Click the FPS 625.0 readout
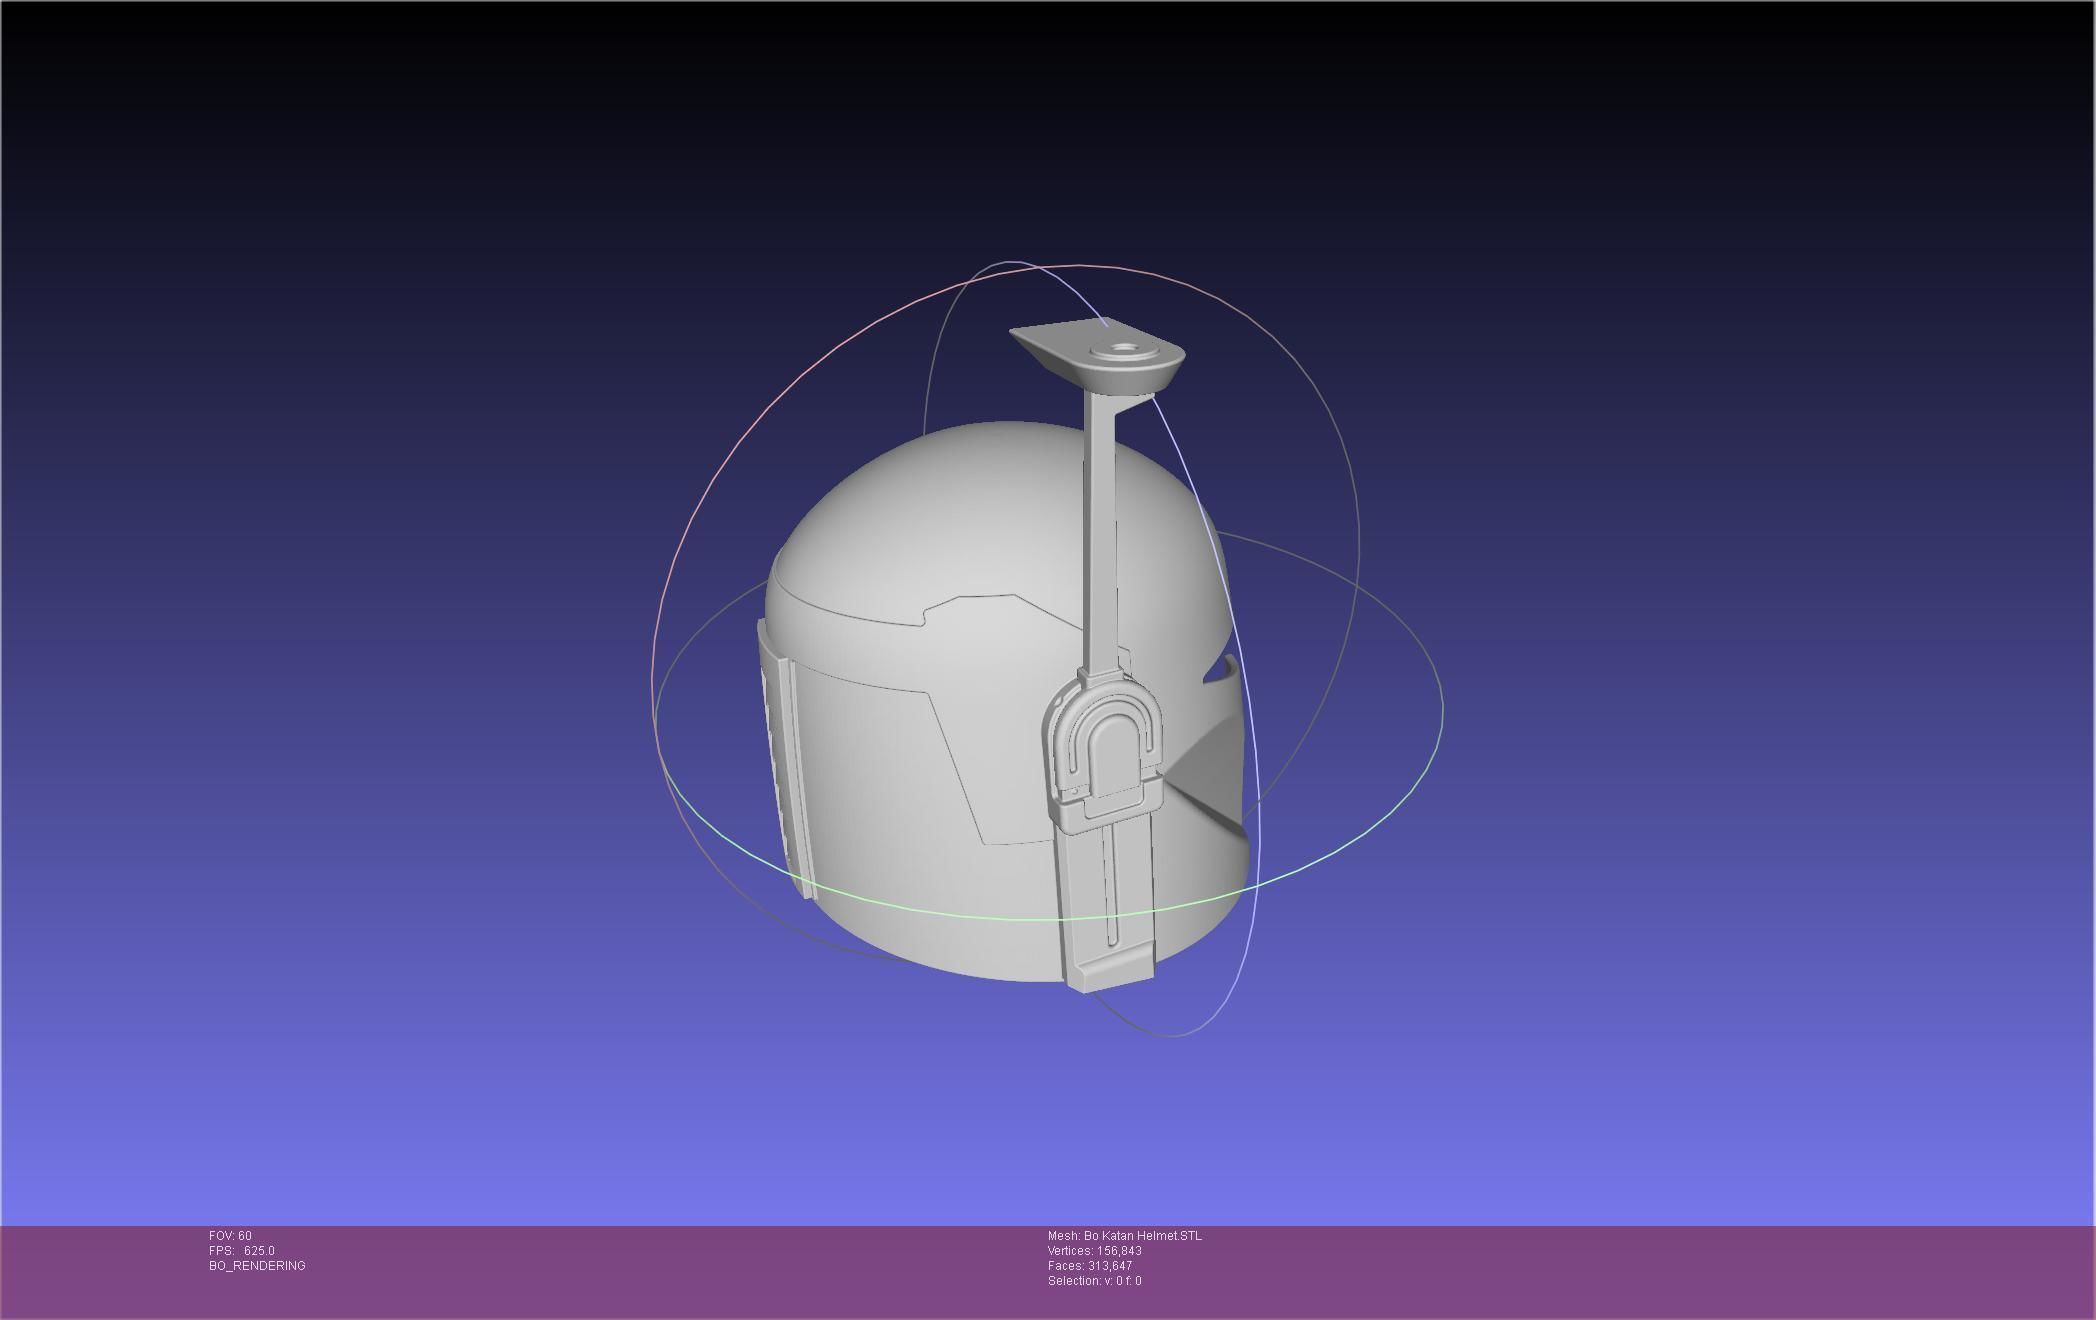The image size is (2096, 1320). point(241,1251)
